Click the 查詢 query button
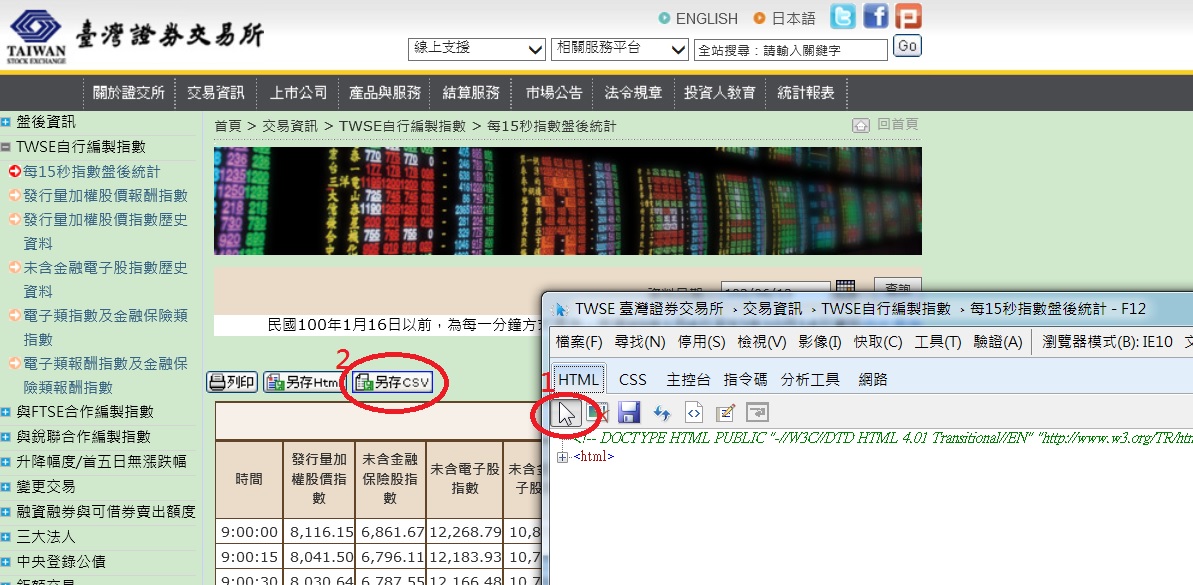 click(897, 288)
